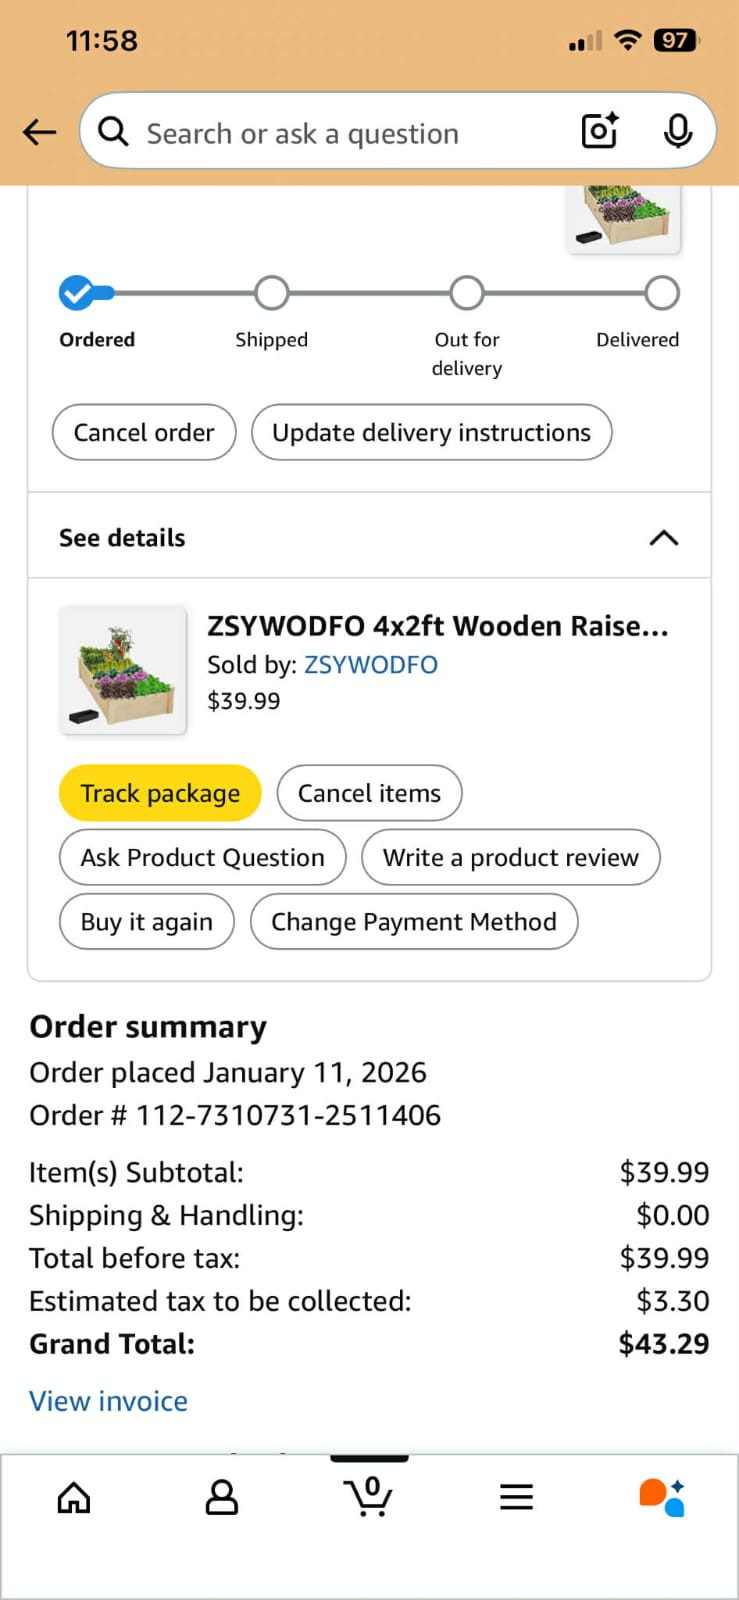This screenshot has height=1600, width=739.
Task: Open camera lens search icon
Action: [599, 131]
